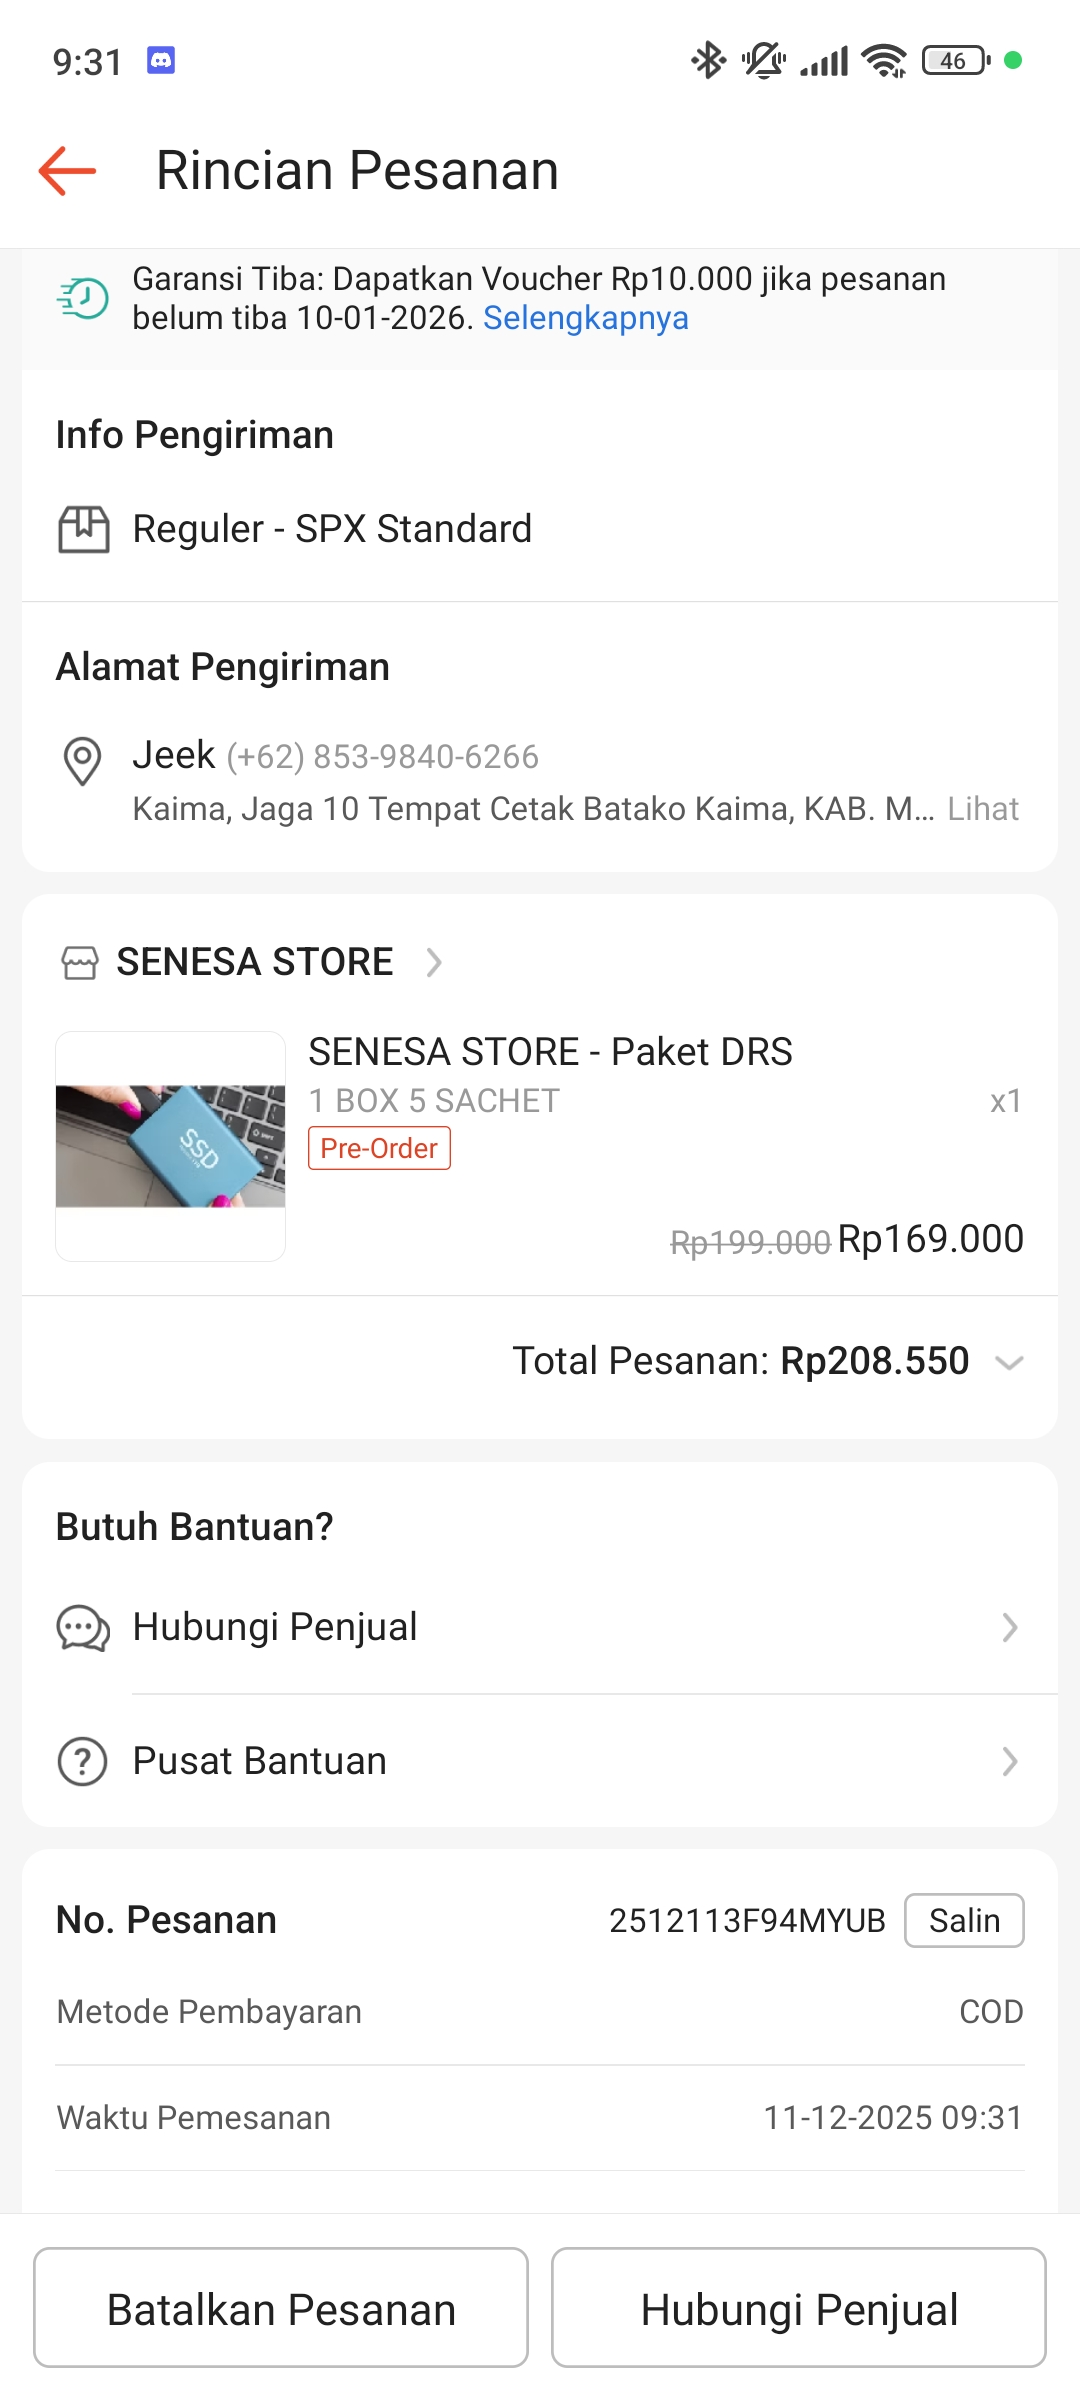Open Hubungi Penjual help row
The image size is (1080, 2400).
click(540, 1628)
